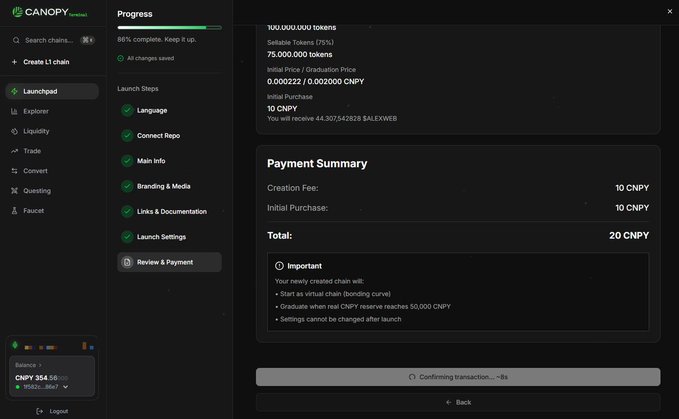This screenshot has height=419, width=679.
Task: Go to the Launch Settings step
Action: (x=169, y=237)
